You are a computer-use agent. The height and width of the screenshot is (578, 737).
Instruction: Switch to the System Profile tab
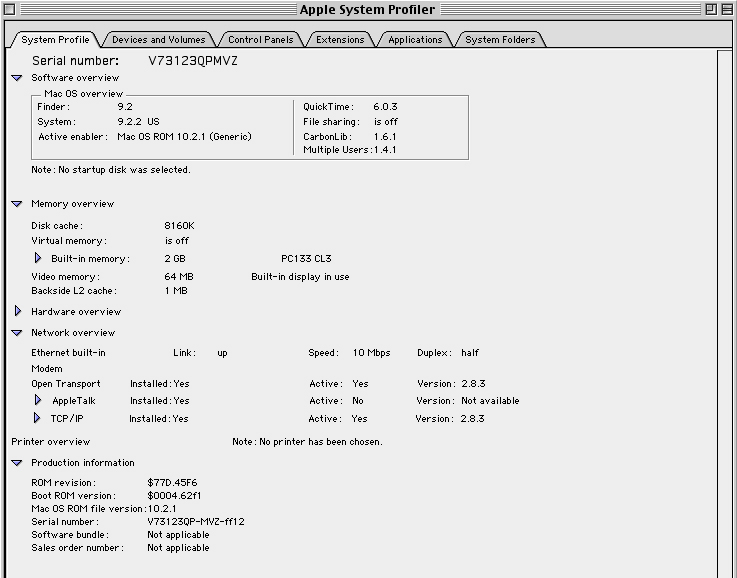pos(55,40)
